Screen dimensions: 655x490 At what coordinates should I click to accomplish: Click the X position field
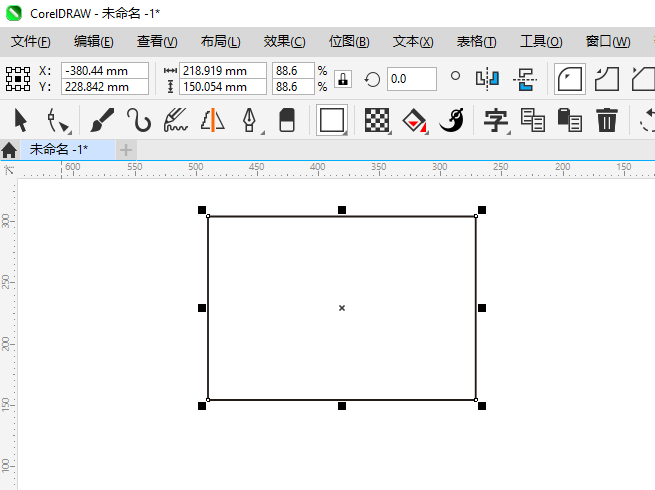105,71
